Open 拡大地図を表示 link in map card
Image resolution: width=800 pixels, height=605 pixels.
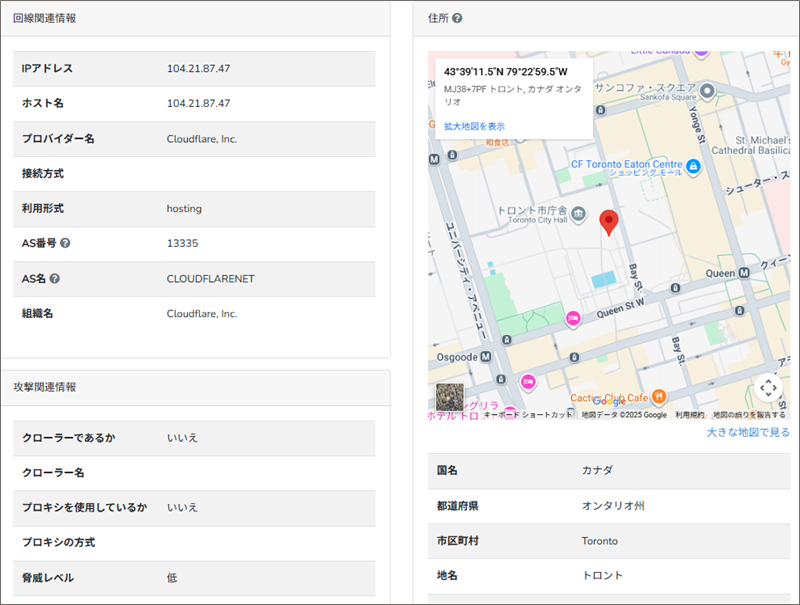[x=474, y=126]
